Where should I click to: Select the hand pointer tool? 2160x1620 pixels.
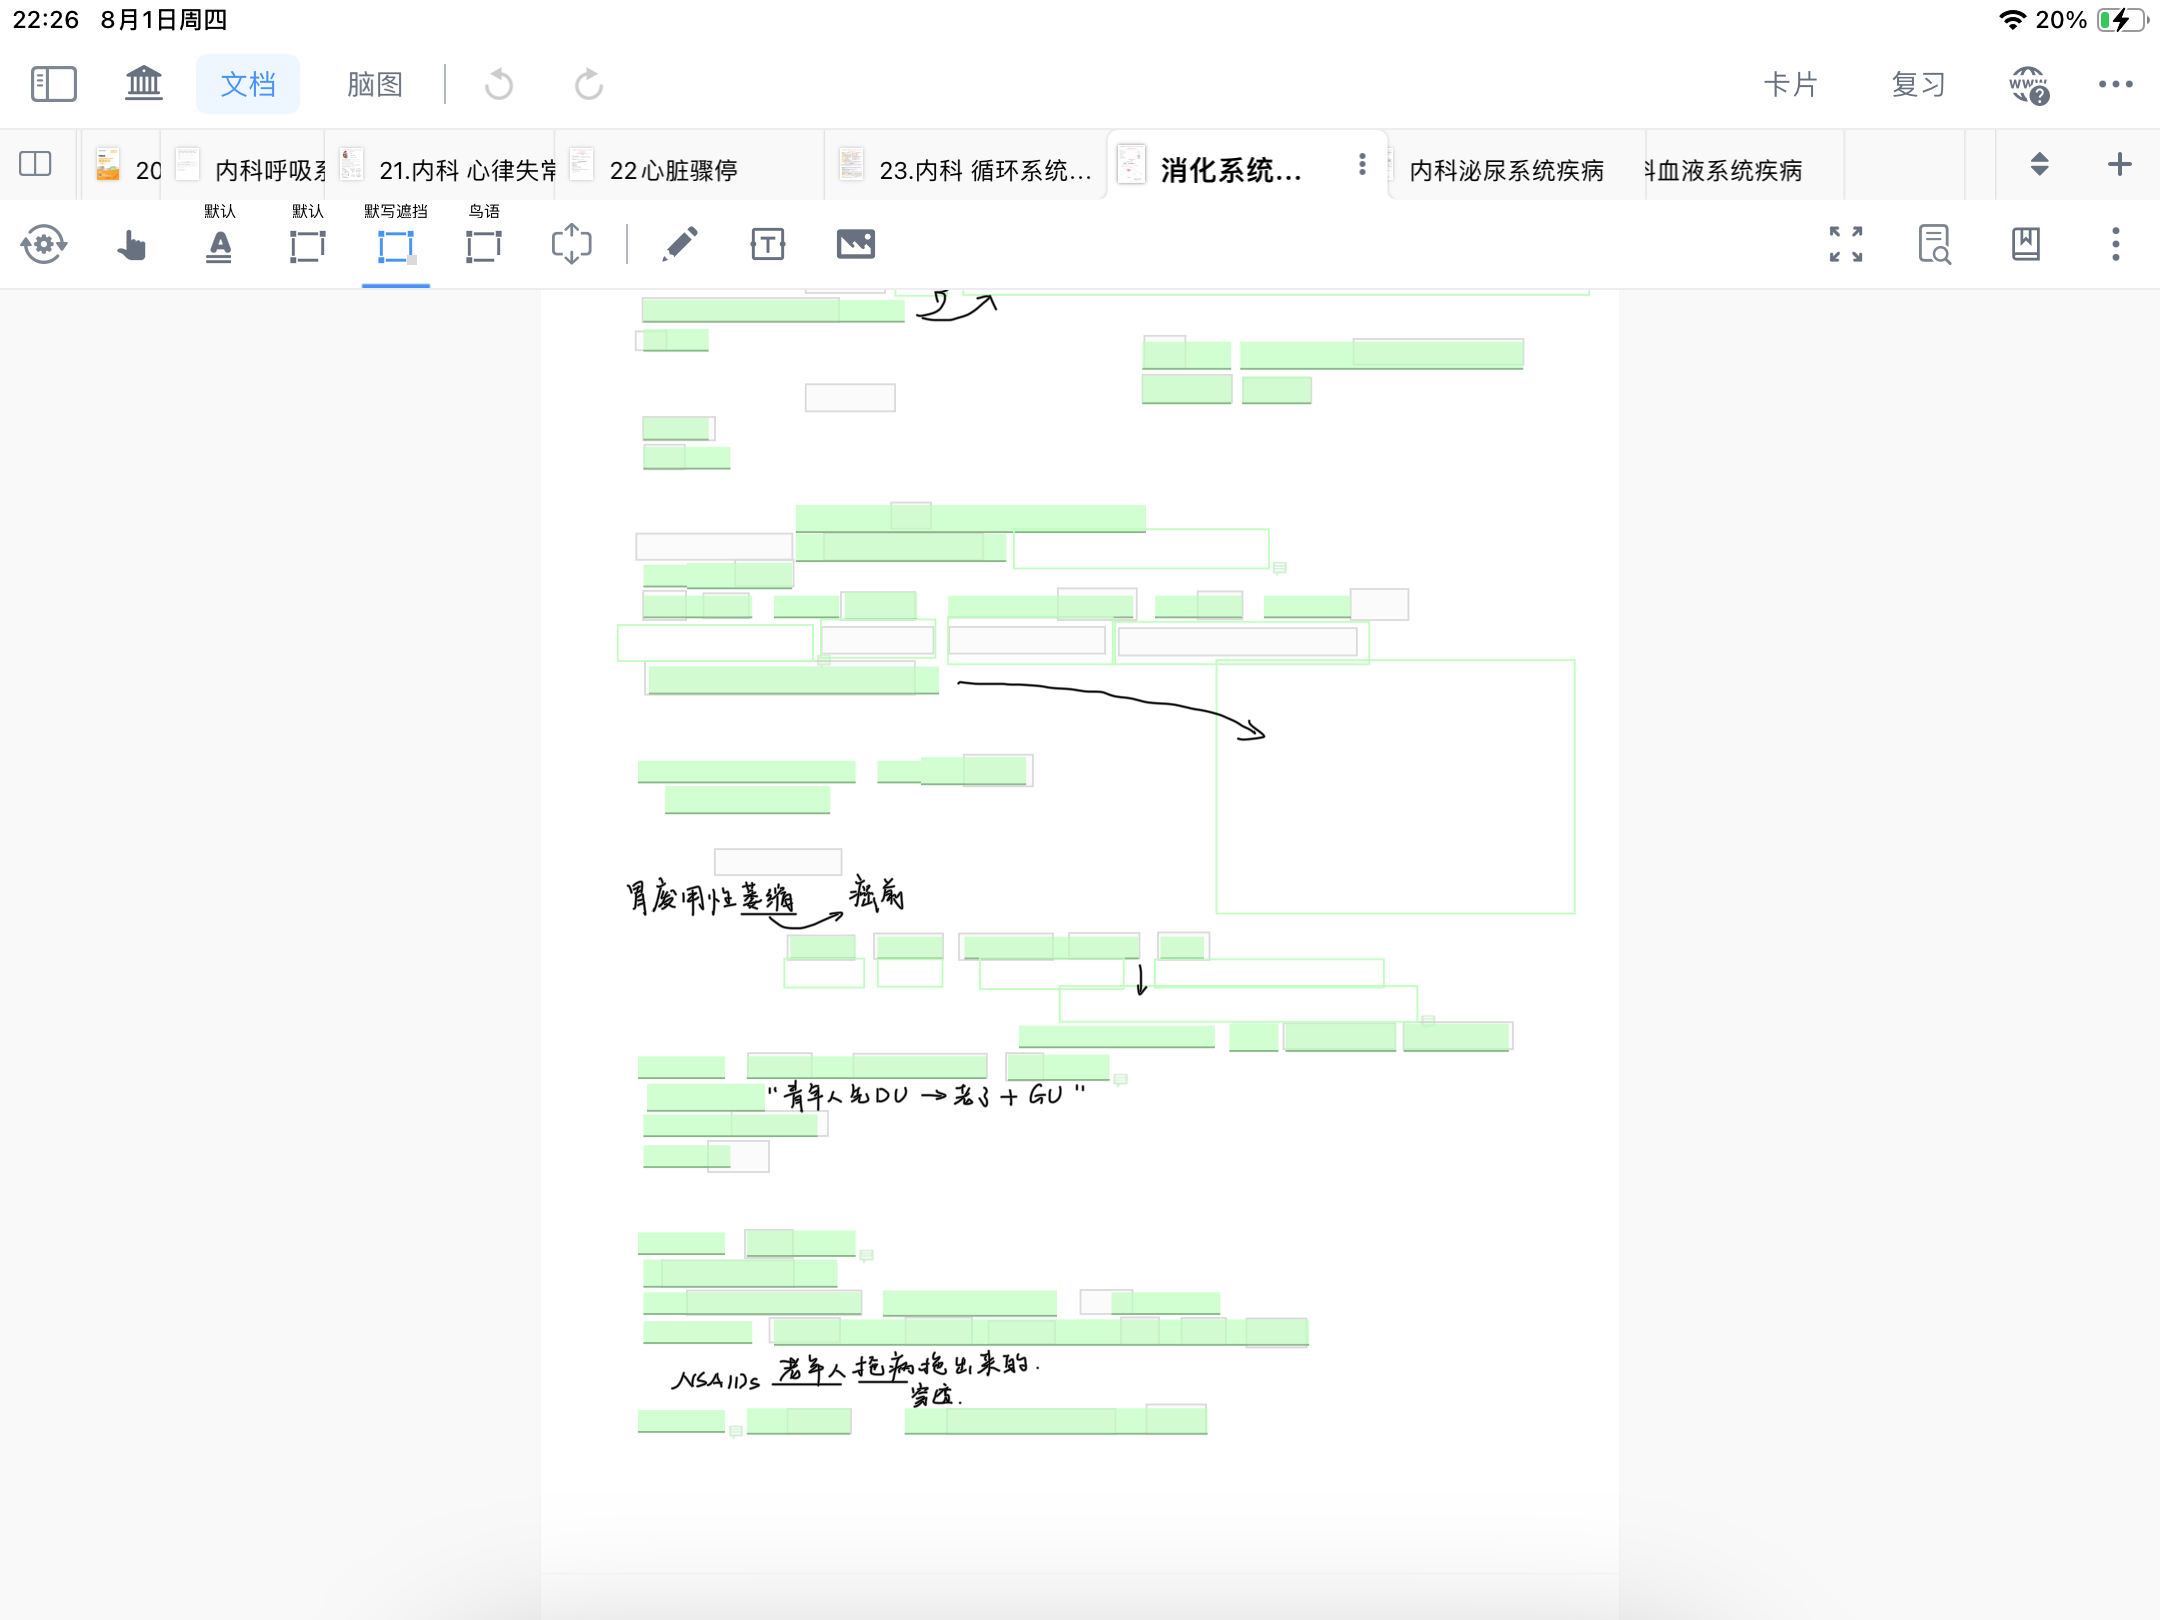(131, 244)
